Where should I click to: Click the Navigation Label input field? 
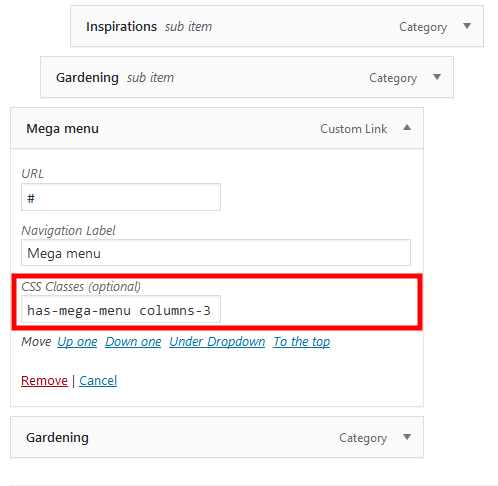(x=216, y=253)
